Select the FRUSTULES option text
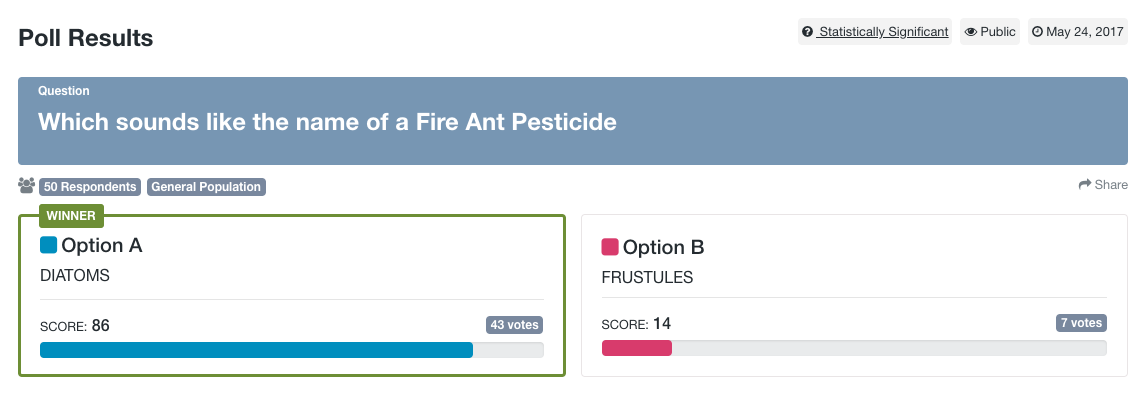1148x400 pixels. [647, 278]
